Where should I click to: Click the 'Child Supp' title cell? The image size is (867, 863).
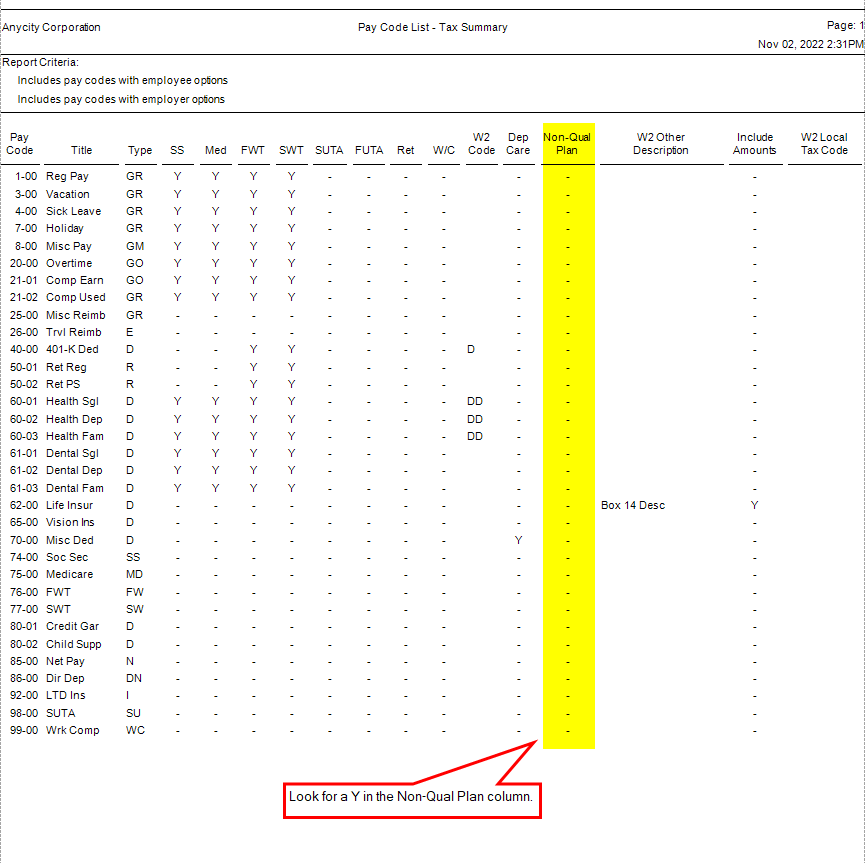coord(74,644)
